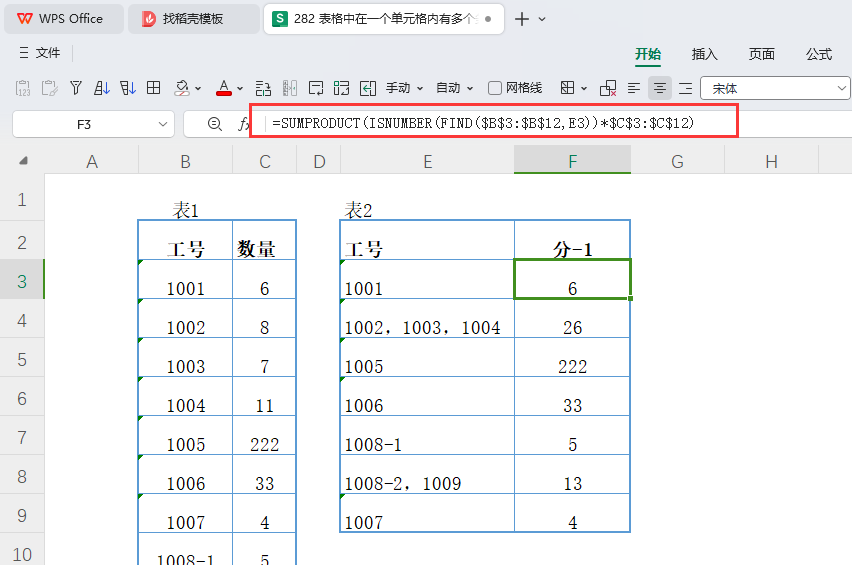Select column A header

coord(92,161)
